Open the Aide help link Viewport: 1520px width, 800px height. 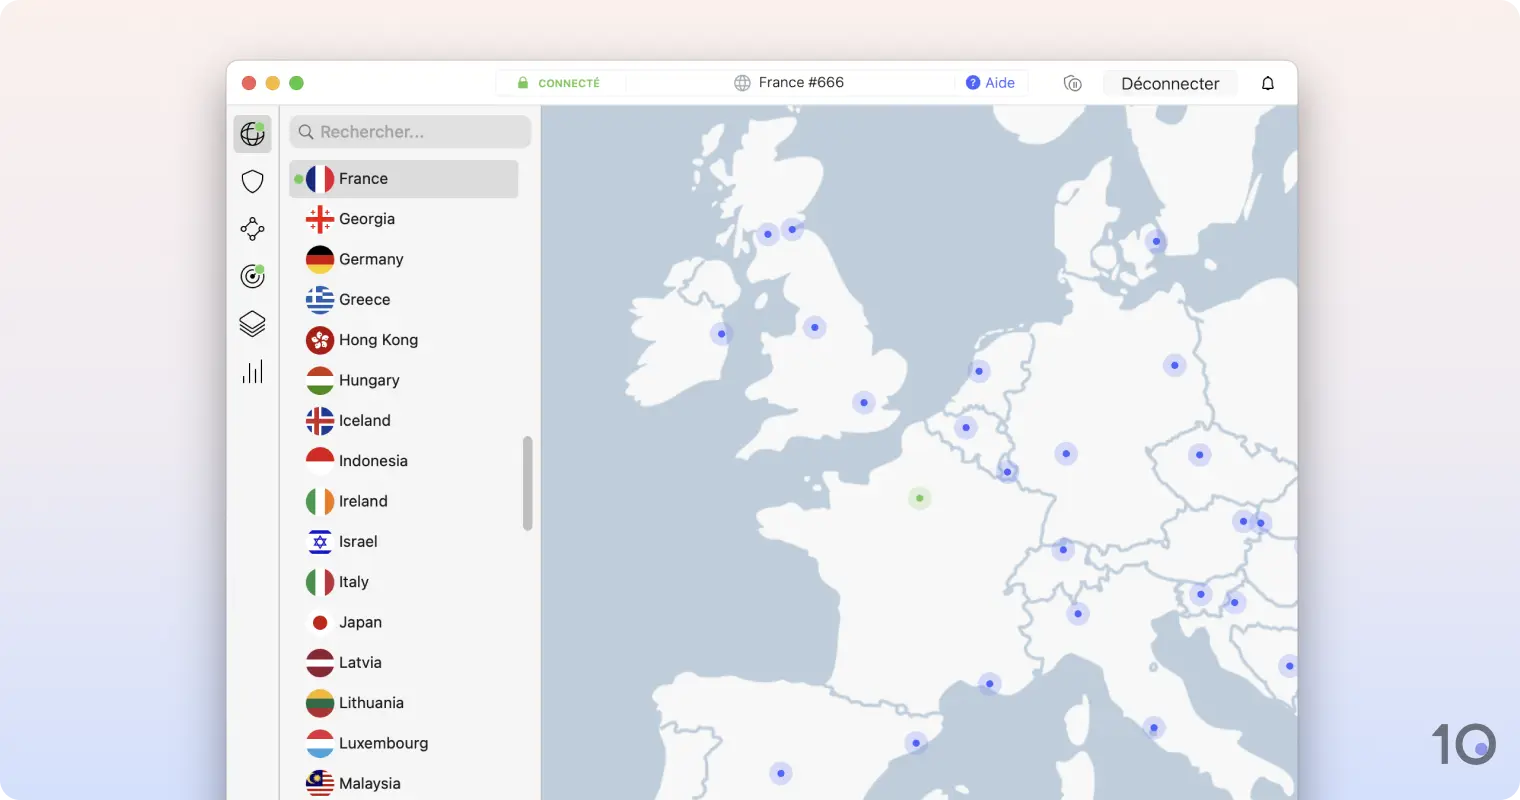tap(991, 83)
